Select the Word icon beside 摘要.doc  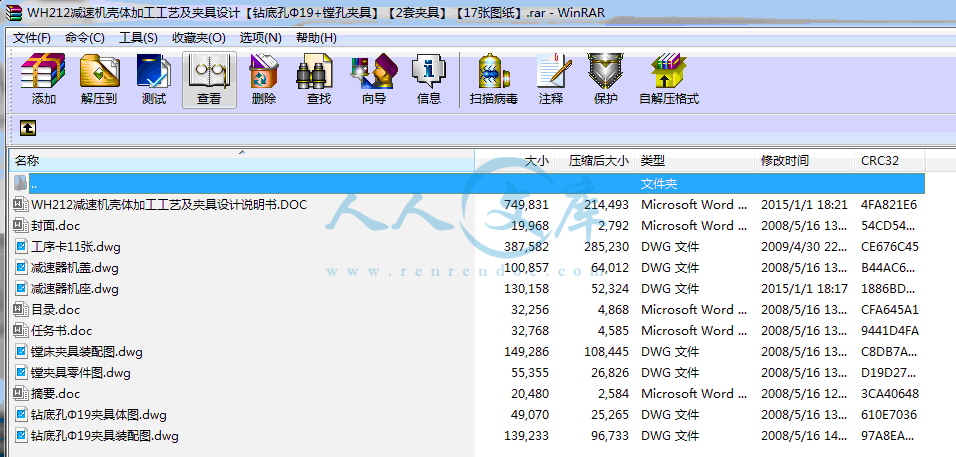click(x=21, y=394)
